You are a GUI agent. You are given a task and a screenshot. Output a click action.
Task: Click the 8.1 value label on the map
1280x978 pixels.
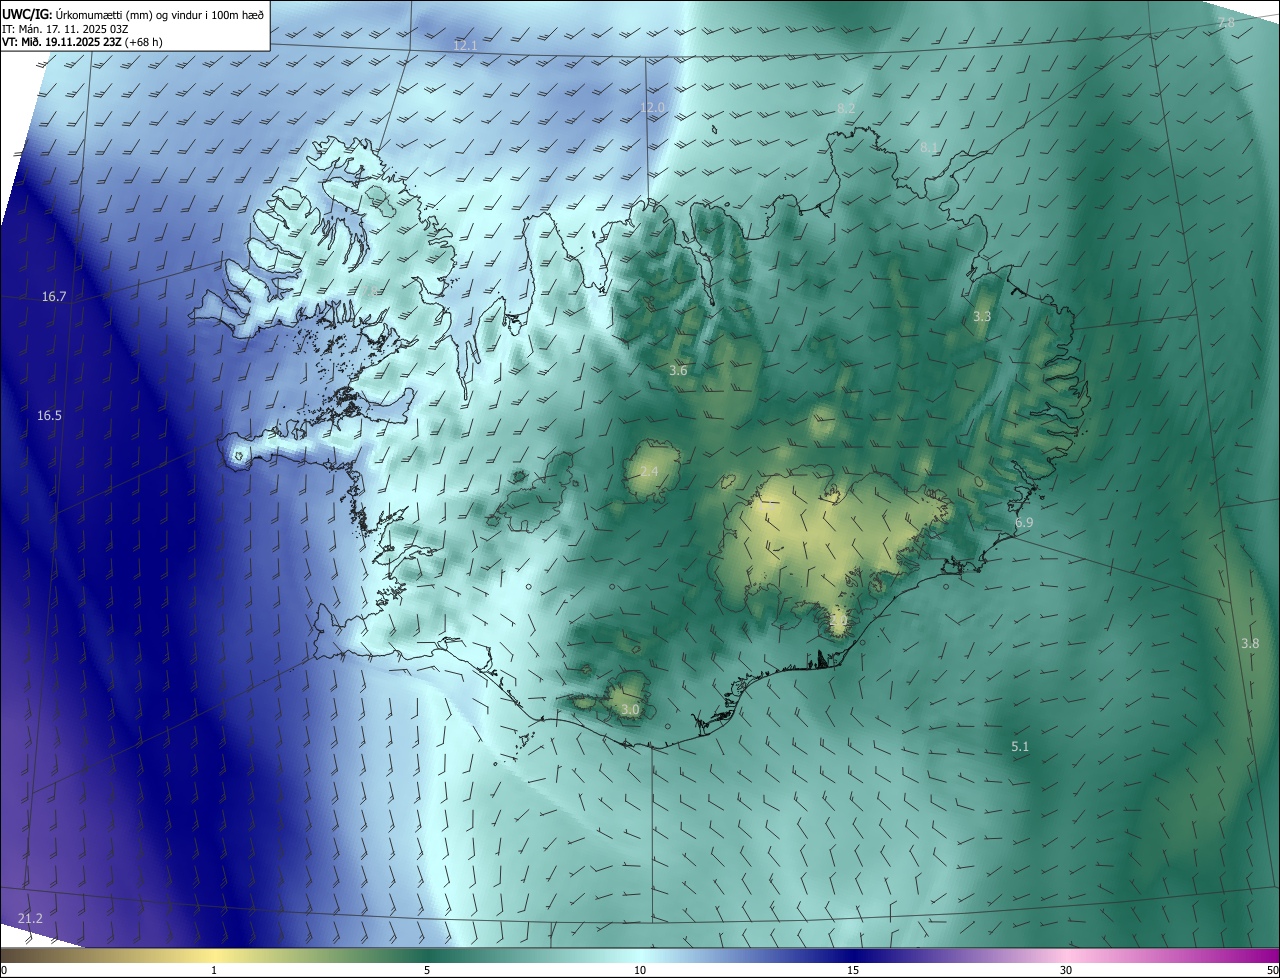pyautogui.click(x=929, y=147)
